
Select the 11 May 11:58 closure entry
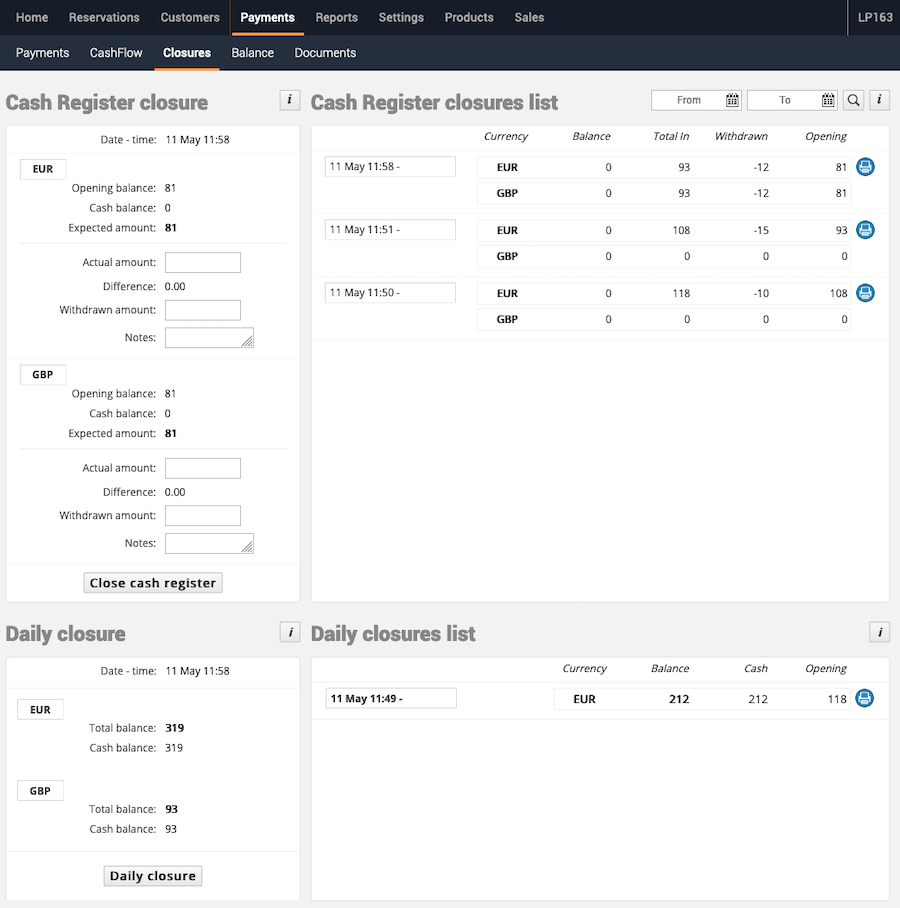point(390,167)
